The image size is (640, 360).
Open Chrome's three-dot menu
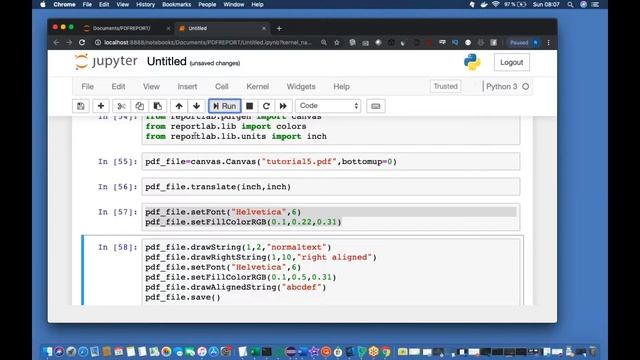(x=549, y=42)
